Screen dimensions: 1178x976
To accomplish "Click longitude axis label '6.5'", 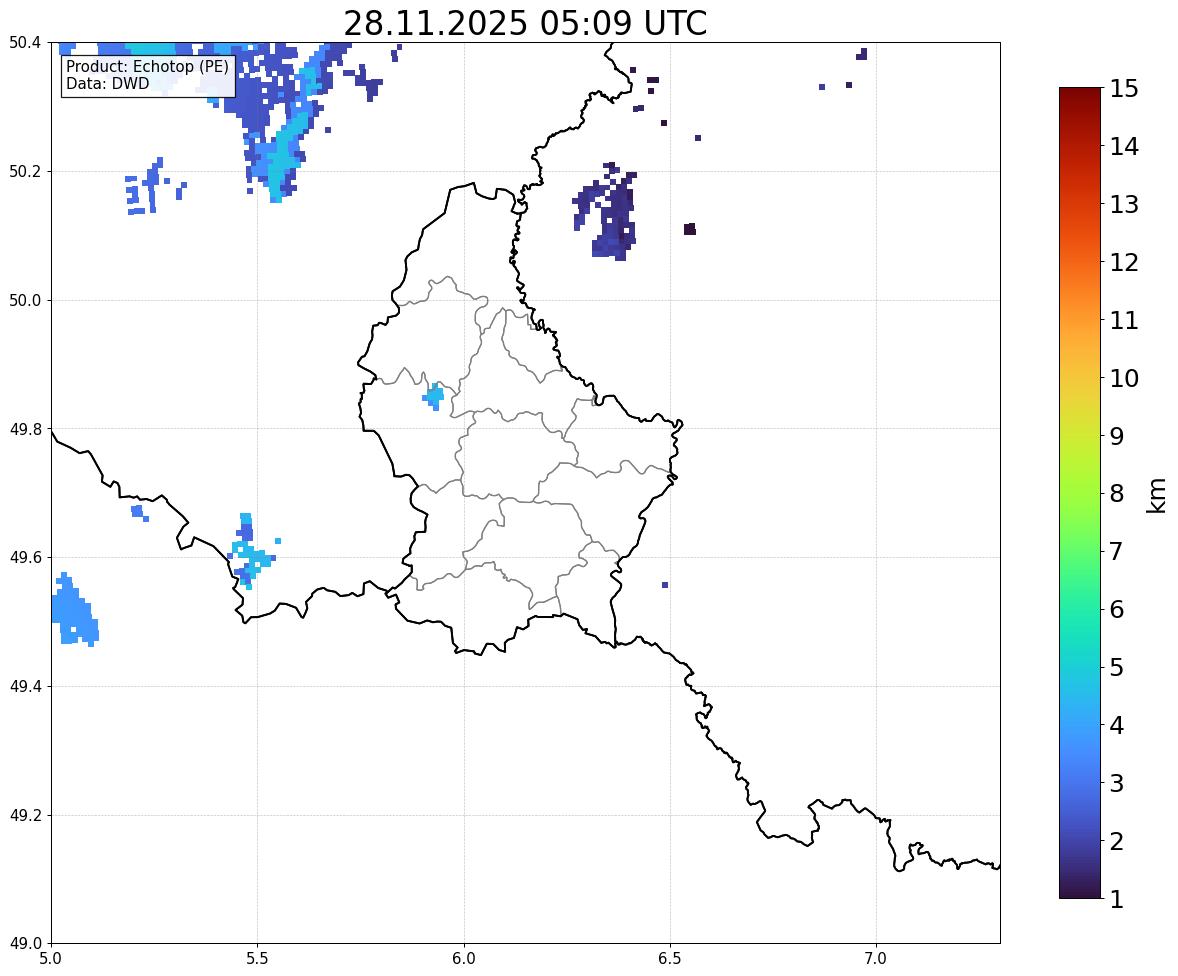I will click(x=670, y=959).
